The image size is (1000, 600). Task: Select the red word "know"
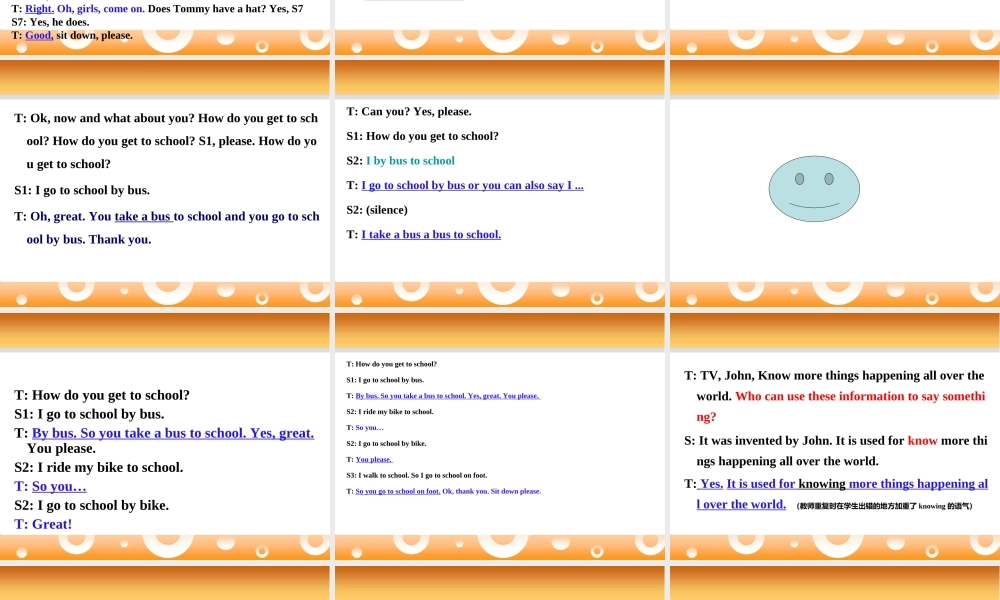tap(922, 441)
